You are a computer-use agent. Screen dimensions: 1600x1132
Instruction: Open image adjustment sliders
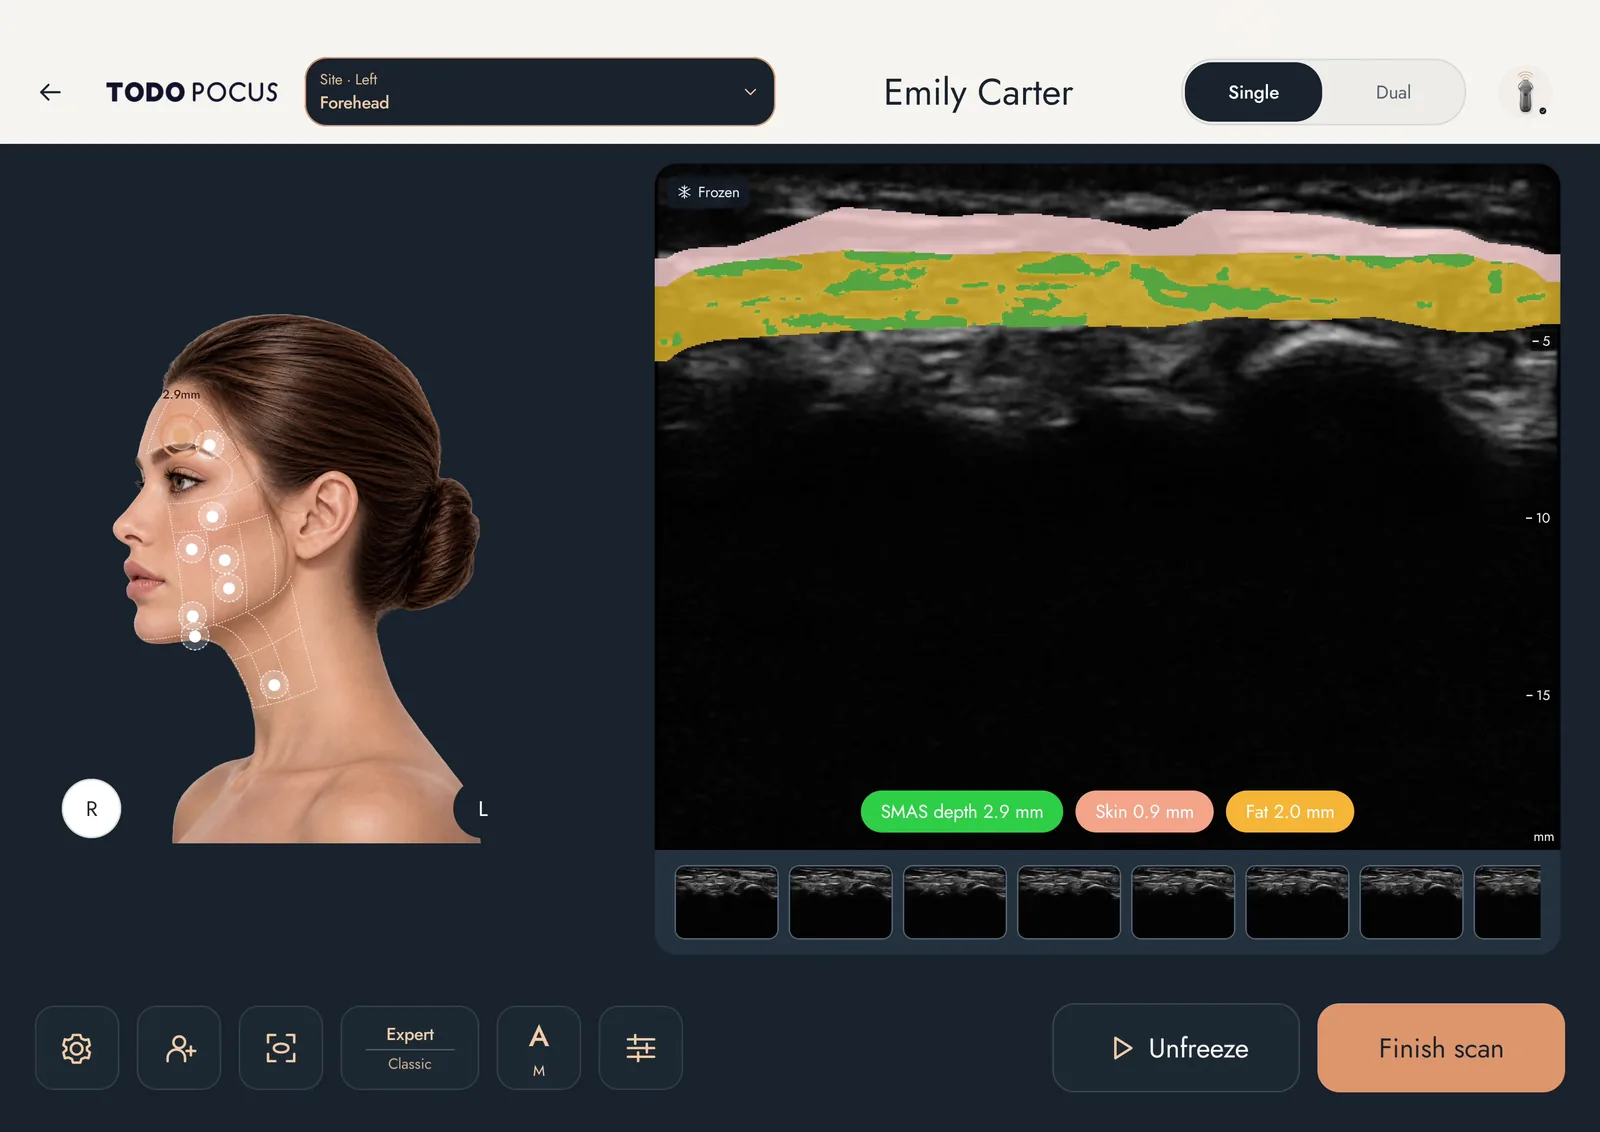pyautogui.click(x=641, y=1048)
